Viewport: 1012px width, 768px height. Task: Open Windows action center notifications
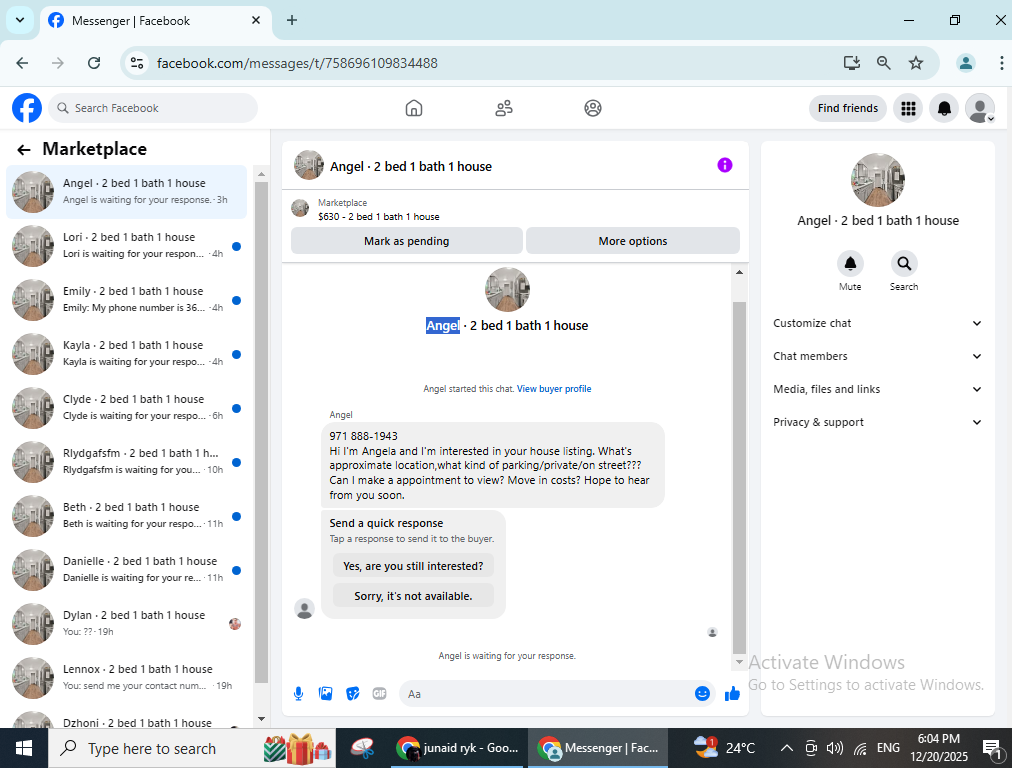pos(992,749)
